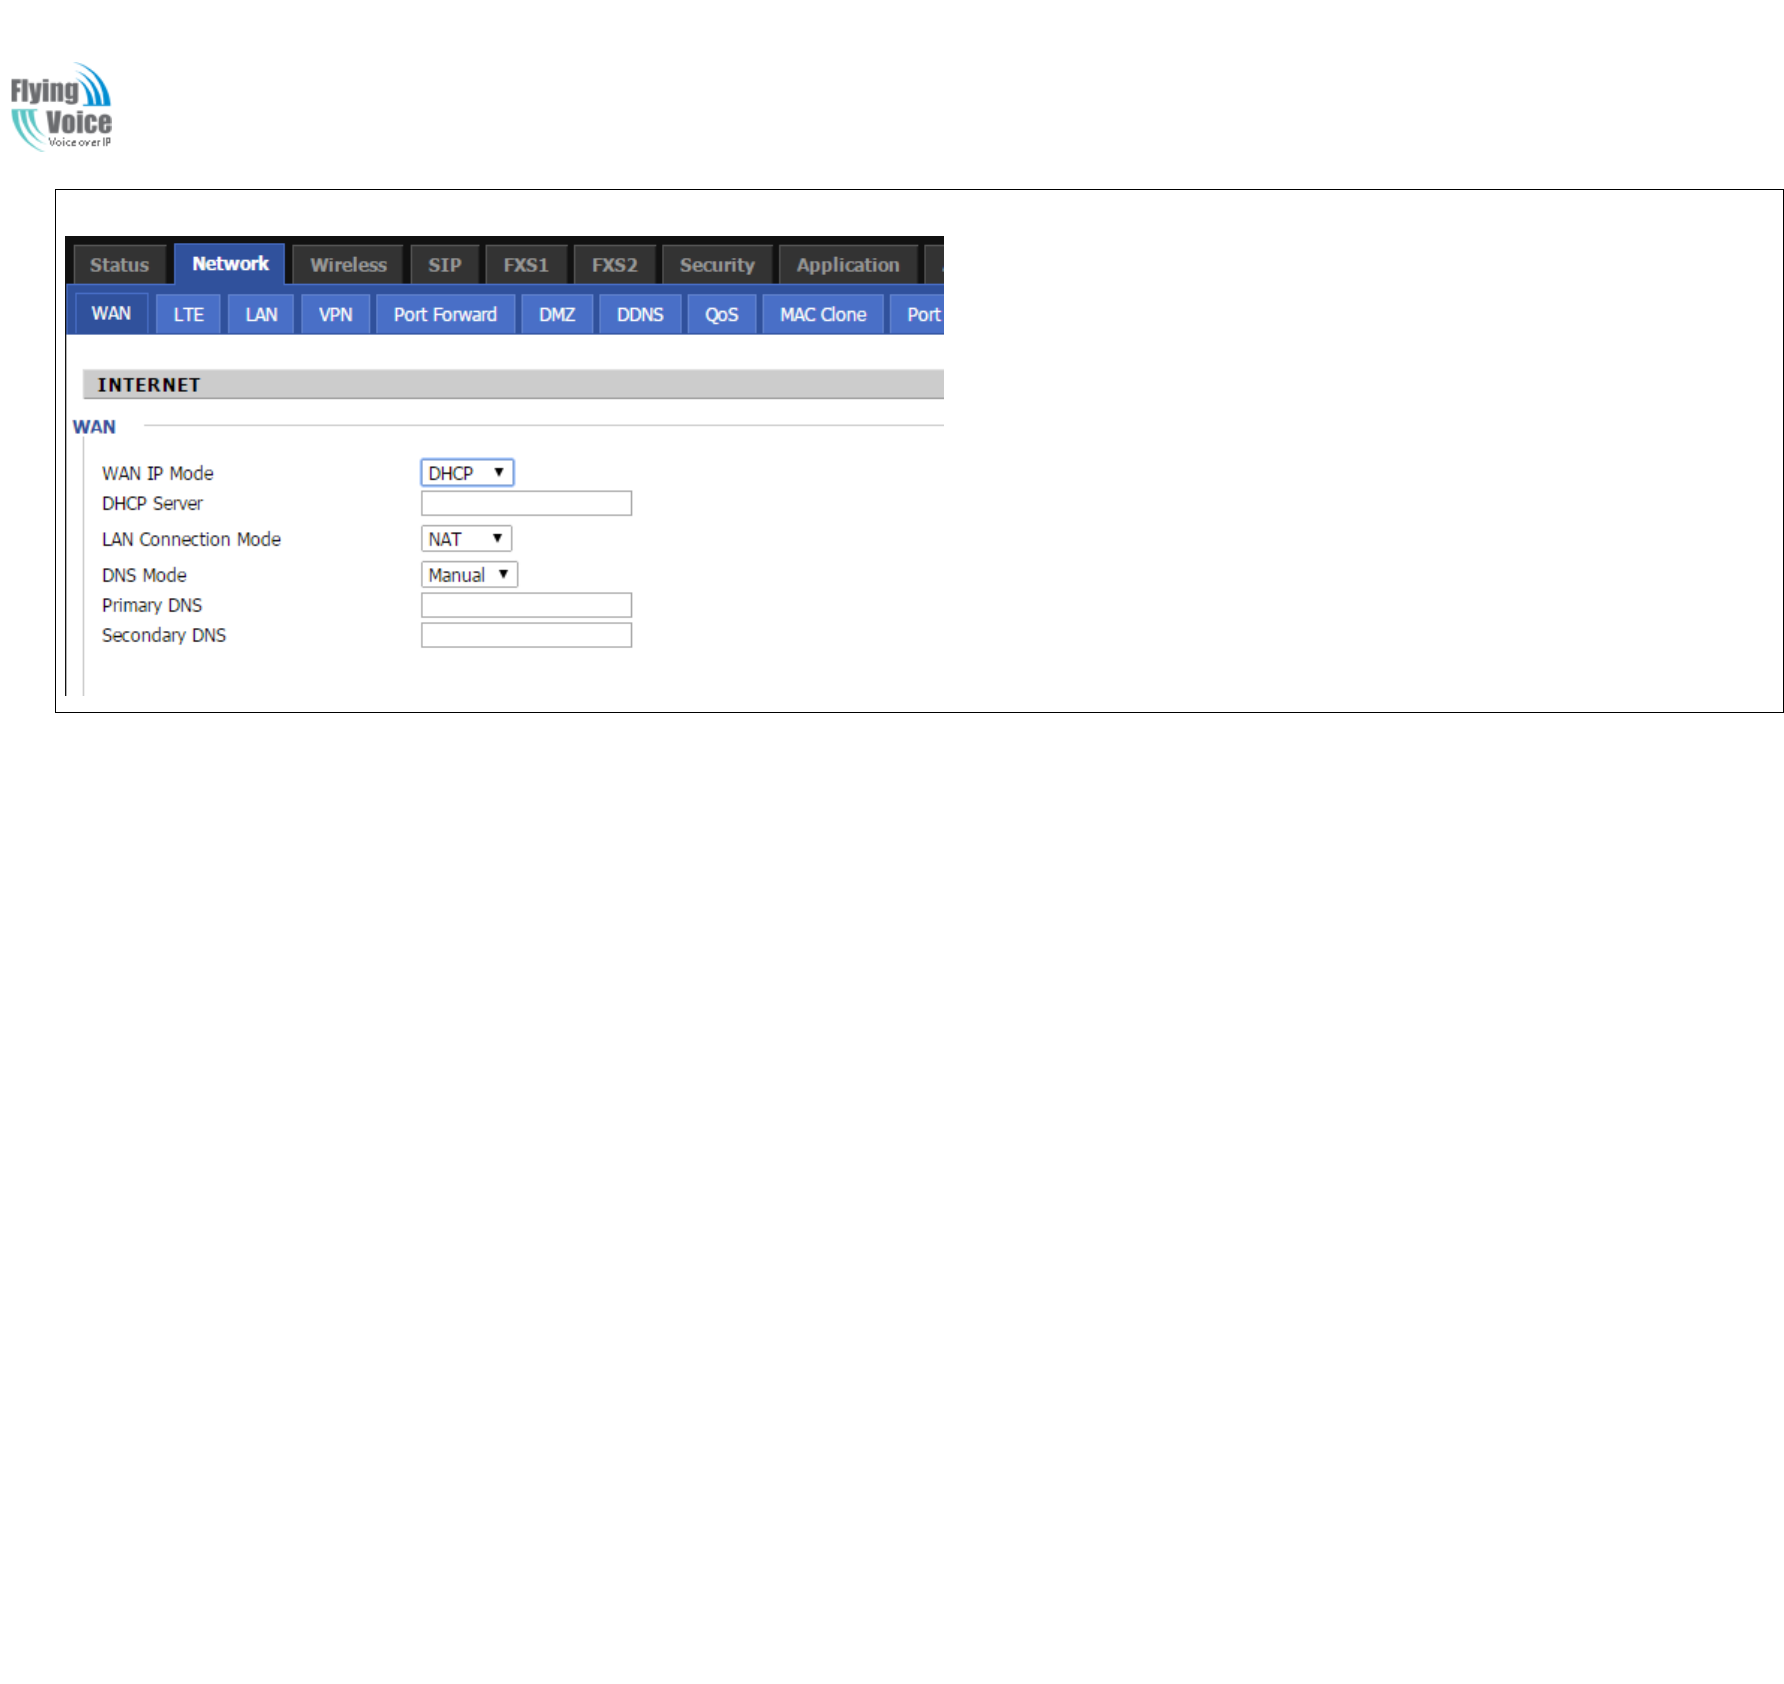
Task: Focus the DHCP Server input field
Action: point(526,503)
